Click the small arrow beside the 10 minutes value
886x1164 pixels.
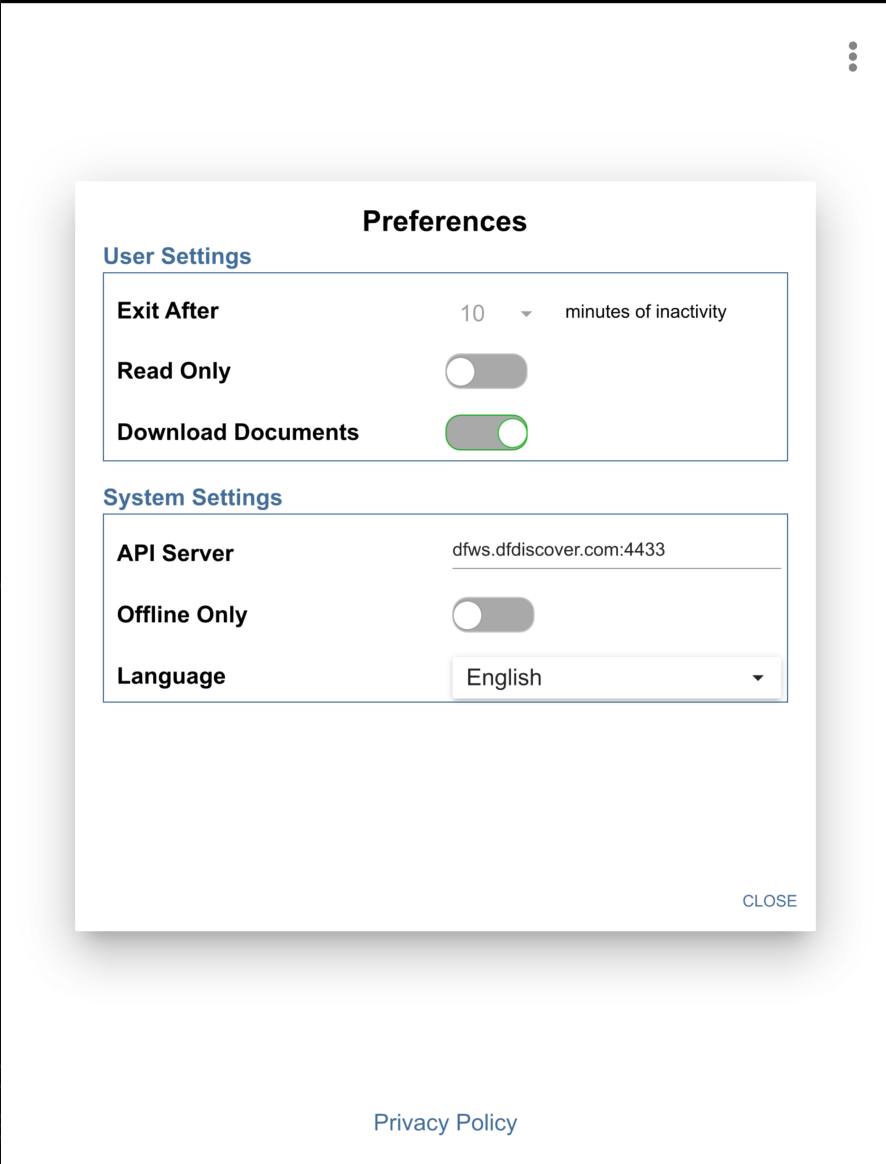click(526, 314)
